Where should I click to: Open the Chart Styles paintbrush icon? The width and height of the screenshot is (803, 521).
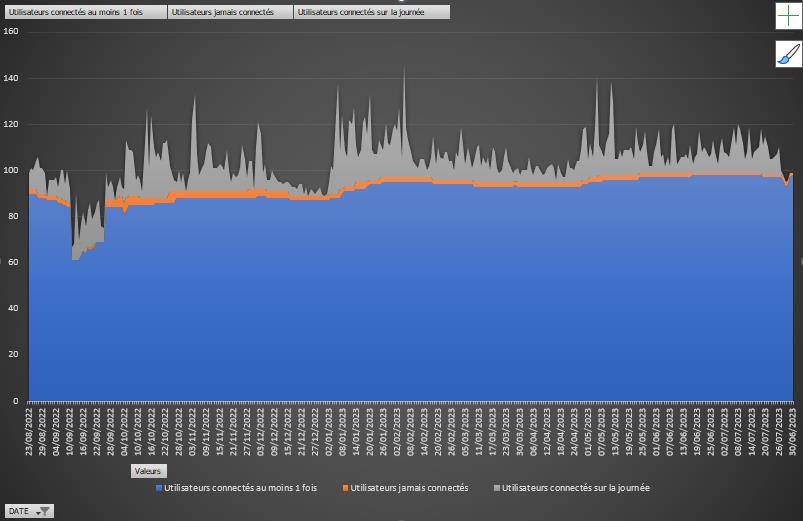[788, 55]
